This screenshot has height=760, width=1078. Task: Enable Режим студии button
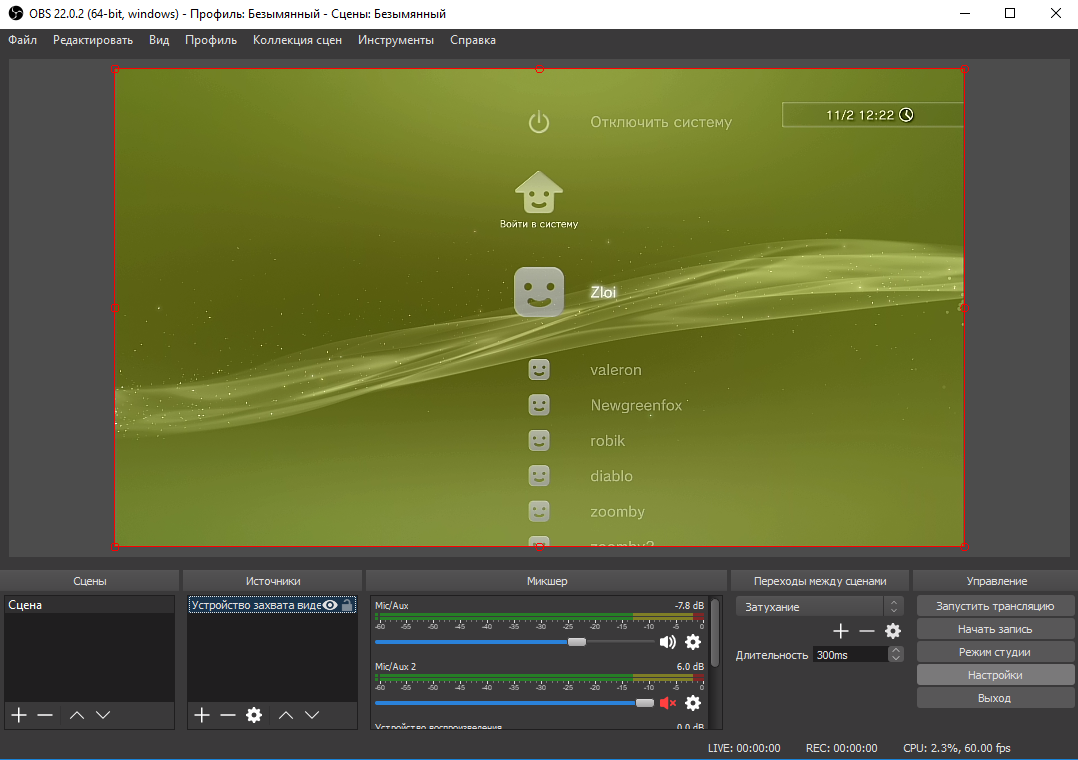tap(995, 652)
